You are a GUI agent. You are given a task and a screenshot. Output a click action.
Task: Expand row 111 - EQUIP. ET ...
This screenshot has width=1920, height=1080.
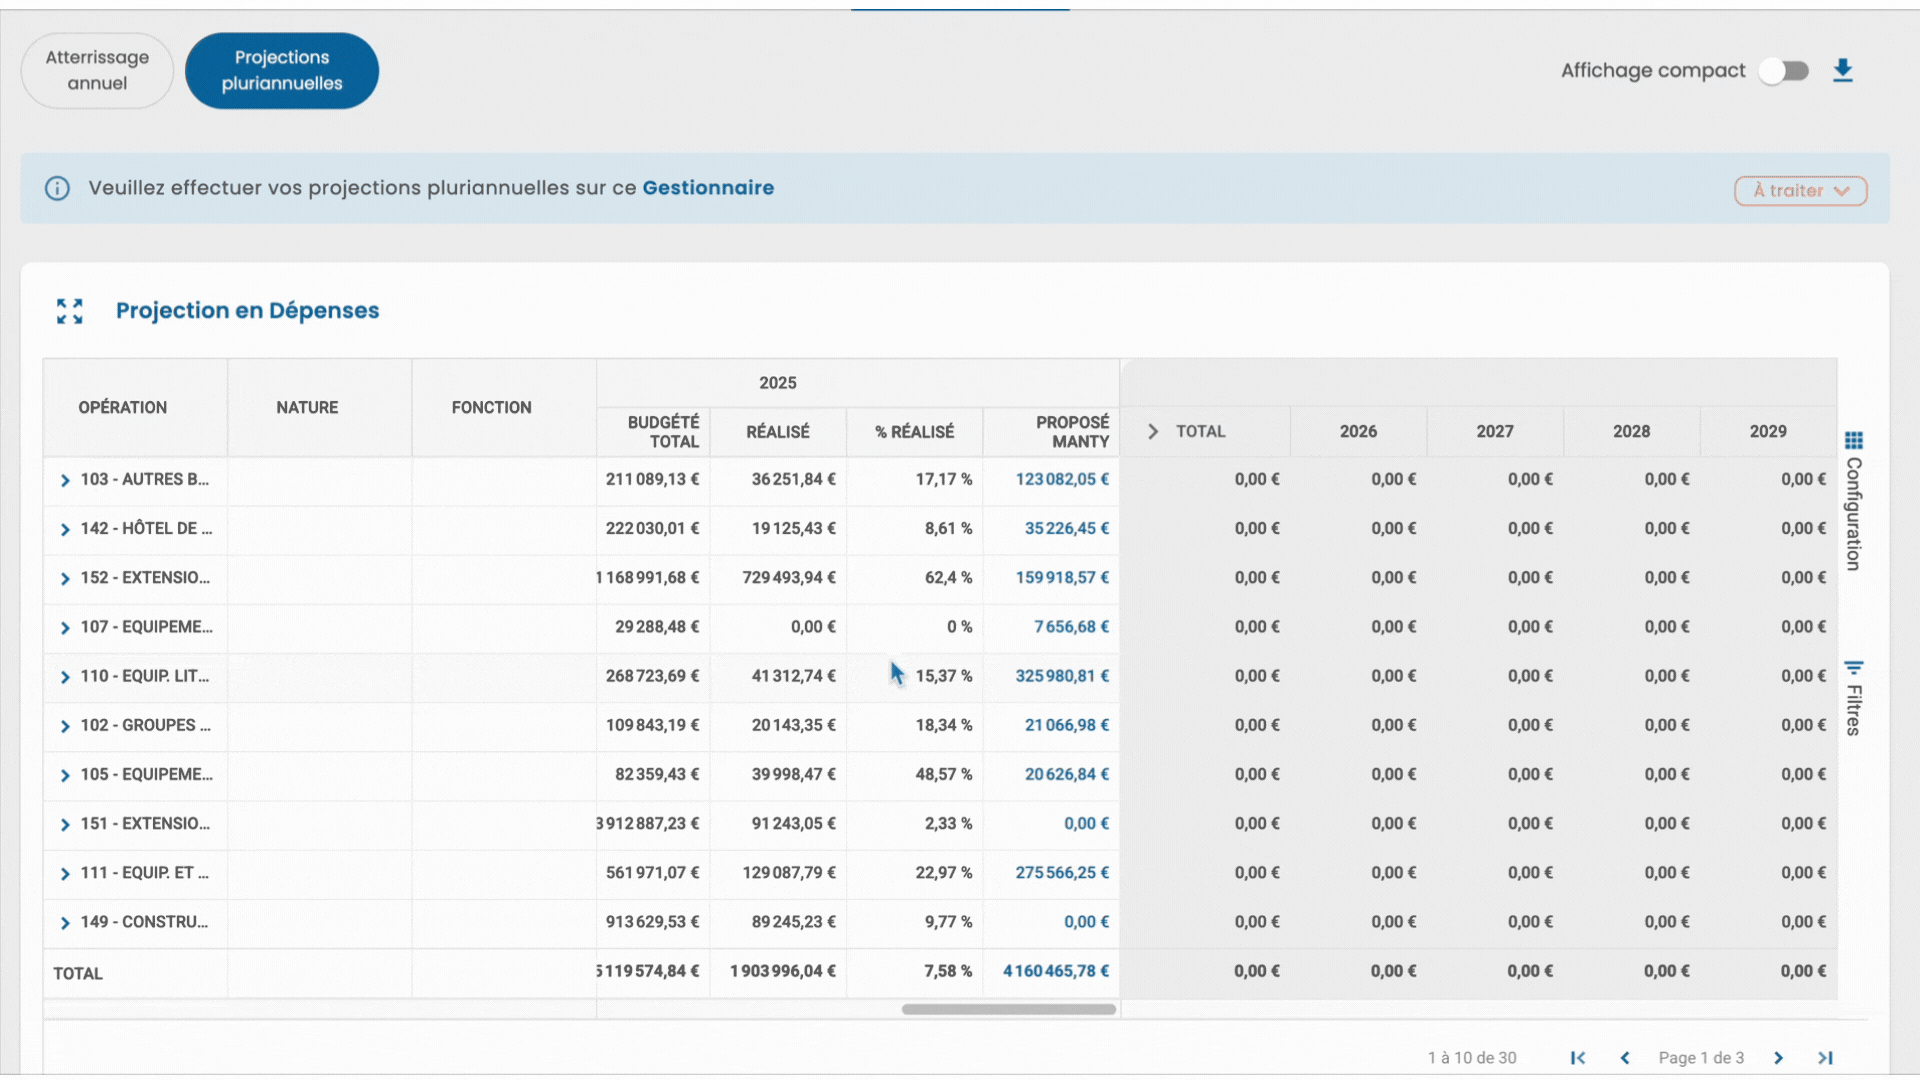point(65,873)
